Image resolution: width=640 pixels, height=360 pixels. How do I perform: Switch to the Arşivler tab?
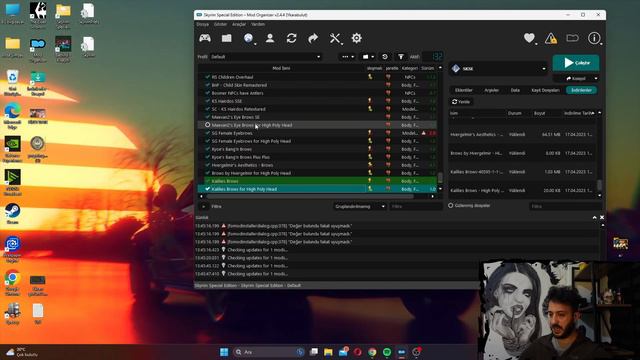(x=492, y=90)
